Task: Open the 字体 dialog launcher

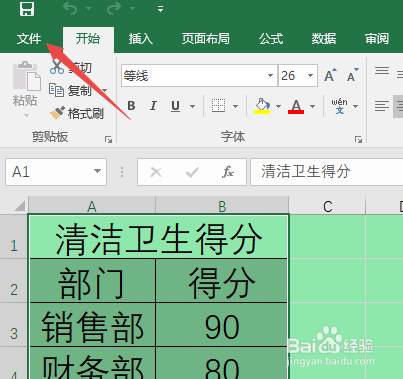Action: (358, 139)
